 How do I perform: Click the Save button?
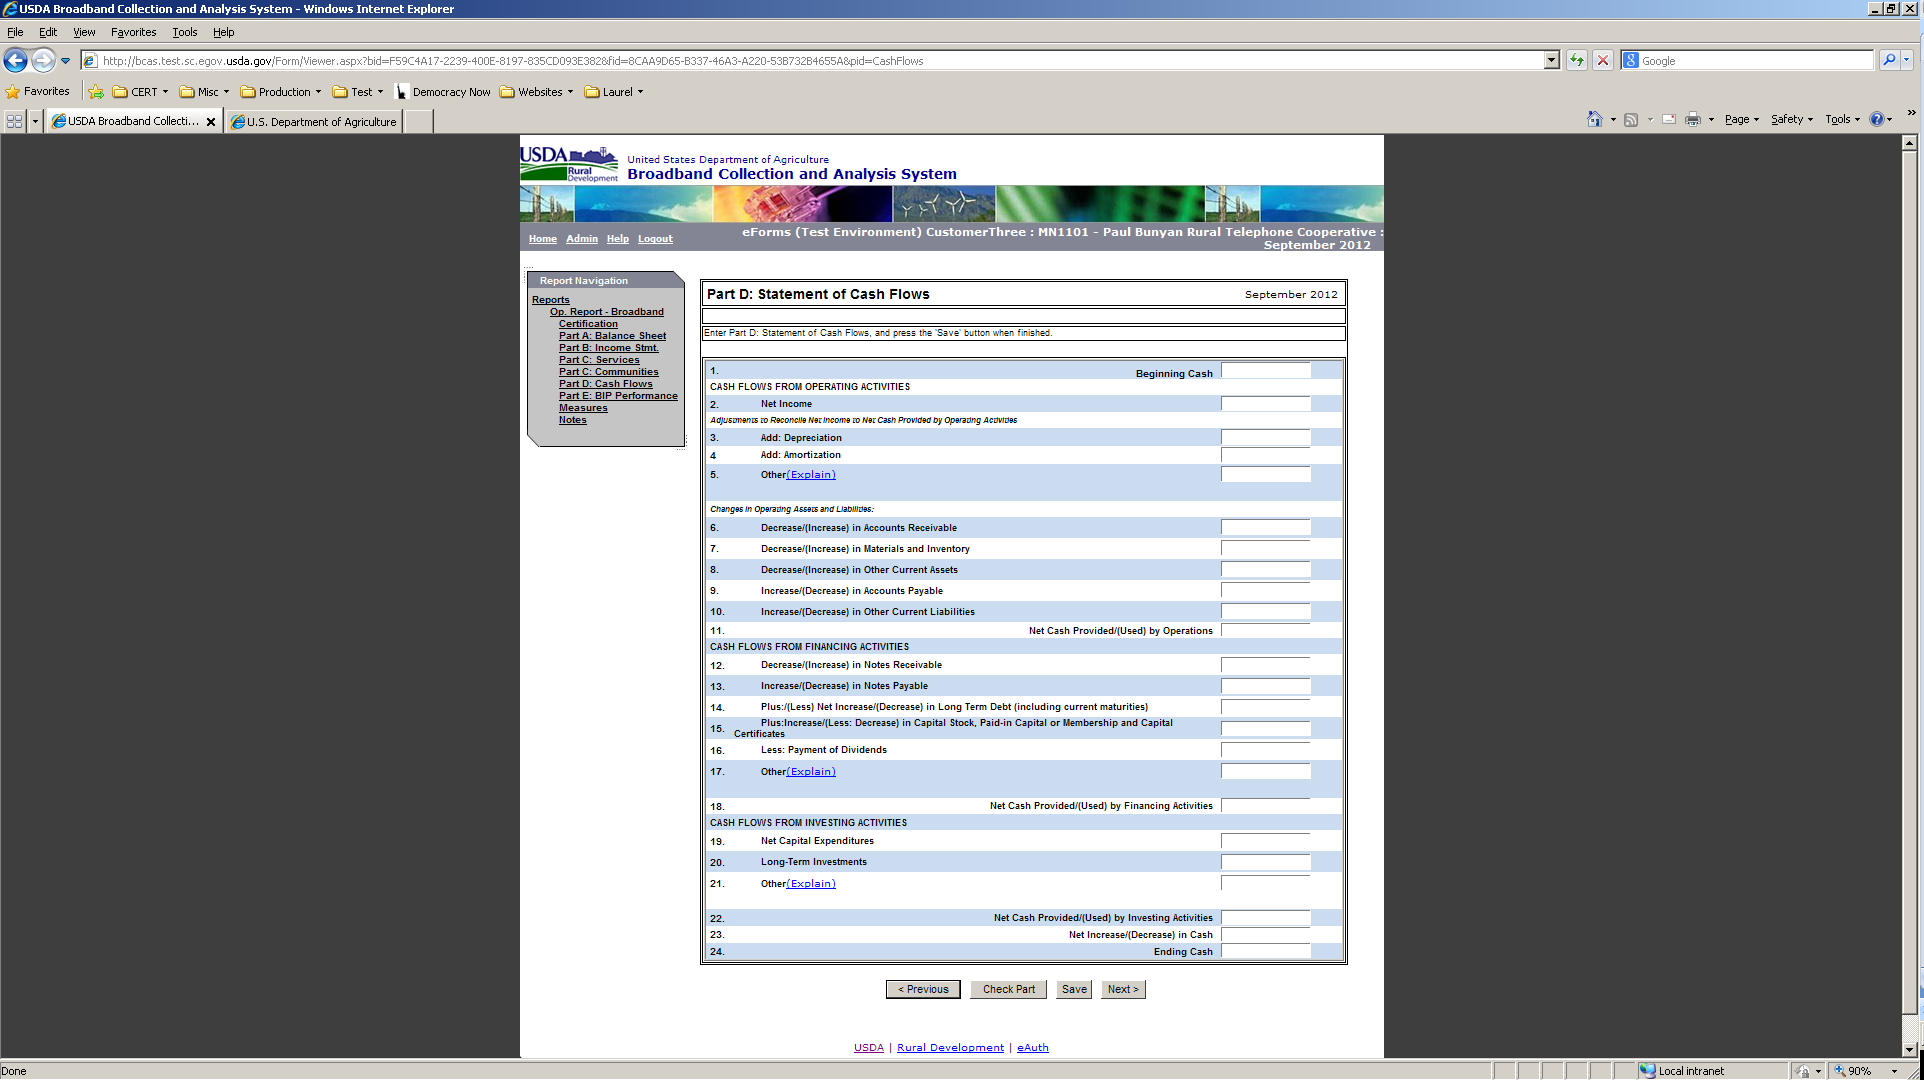click(1074, 990)
